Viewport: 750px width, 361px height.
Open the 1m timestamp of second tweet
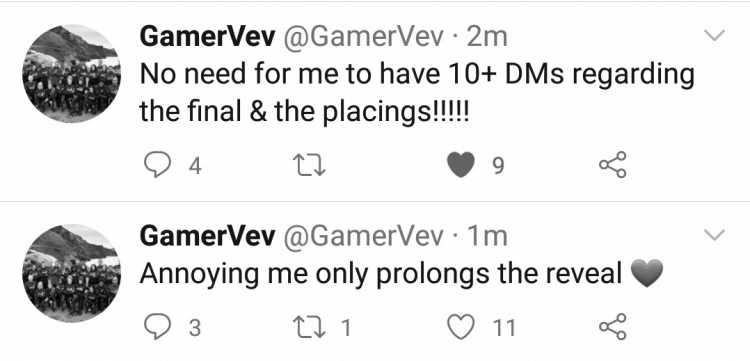click(x=486, y=237)
